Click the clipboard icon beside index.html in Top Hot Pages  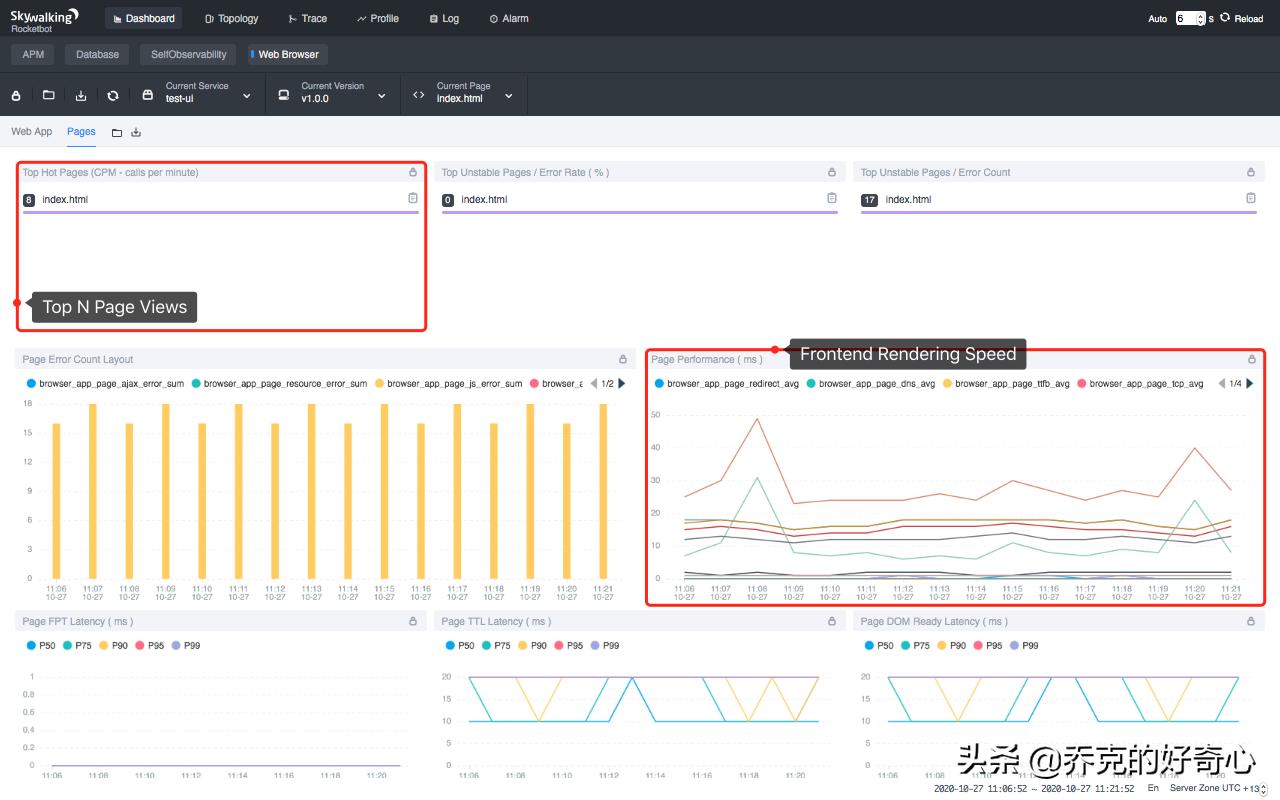pos(411,198)
